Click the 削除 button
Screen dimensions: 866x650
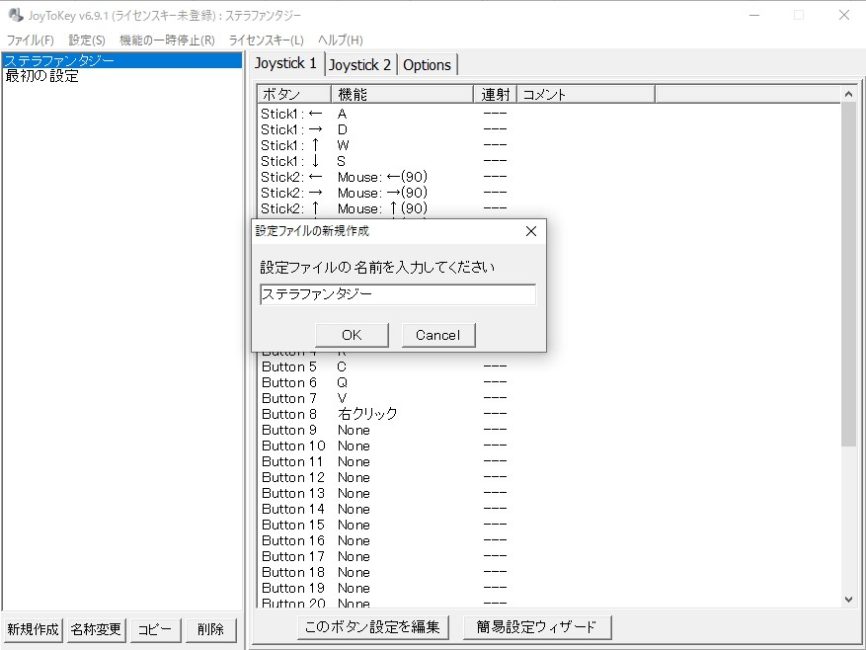[210, 629]
